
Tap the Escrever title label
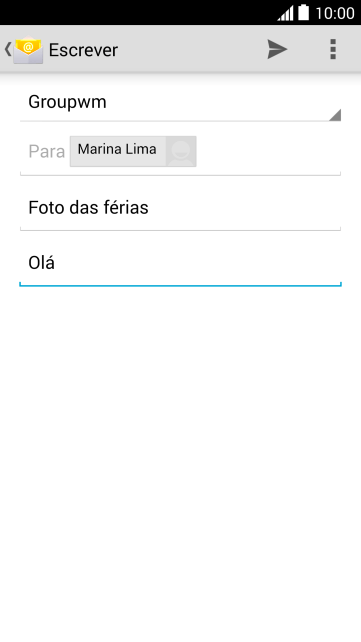click(x=83, y=50)
